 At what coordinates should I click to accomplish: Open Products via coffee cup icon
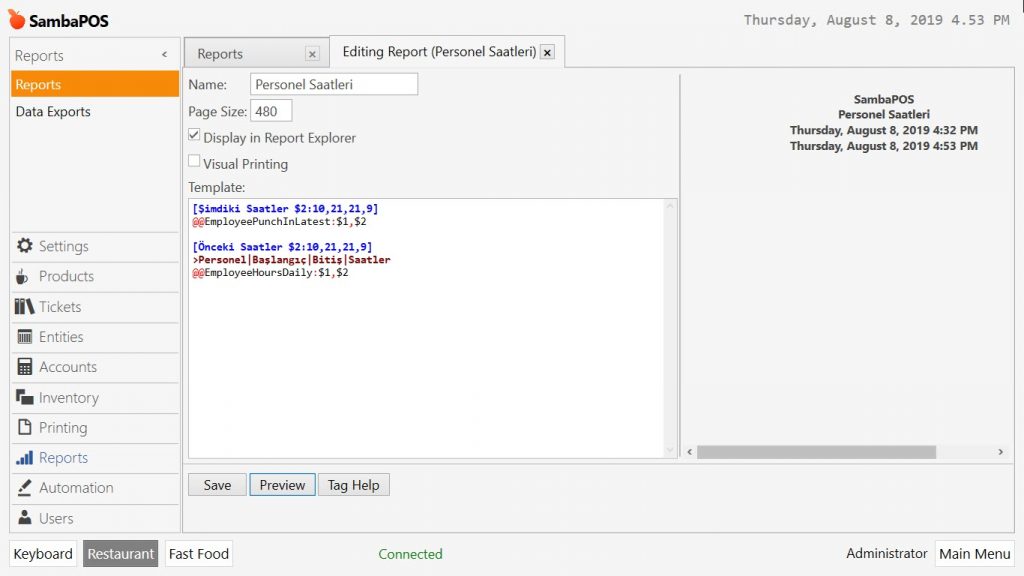coord(24,277)
